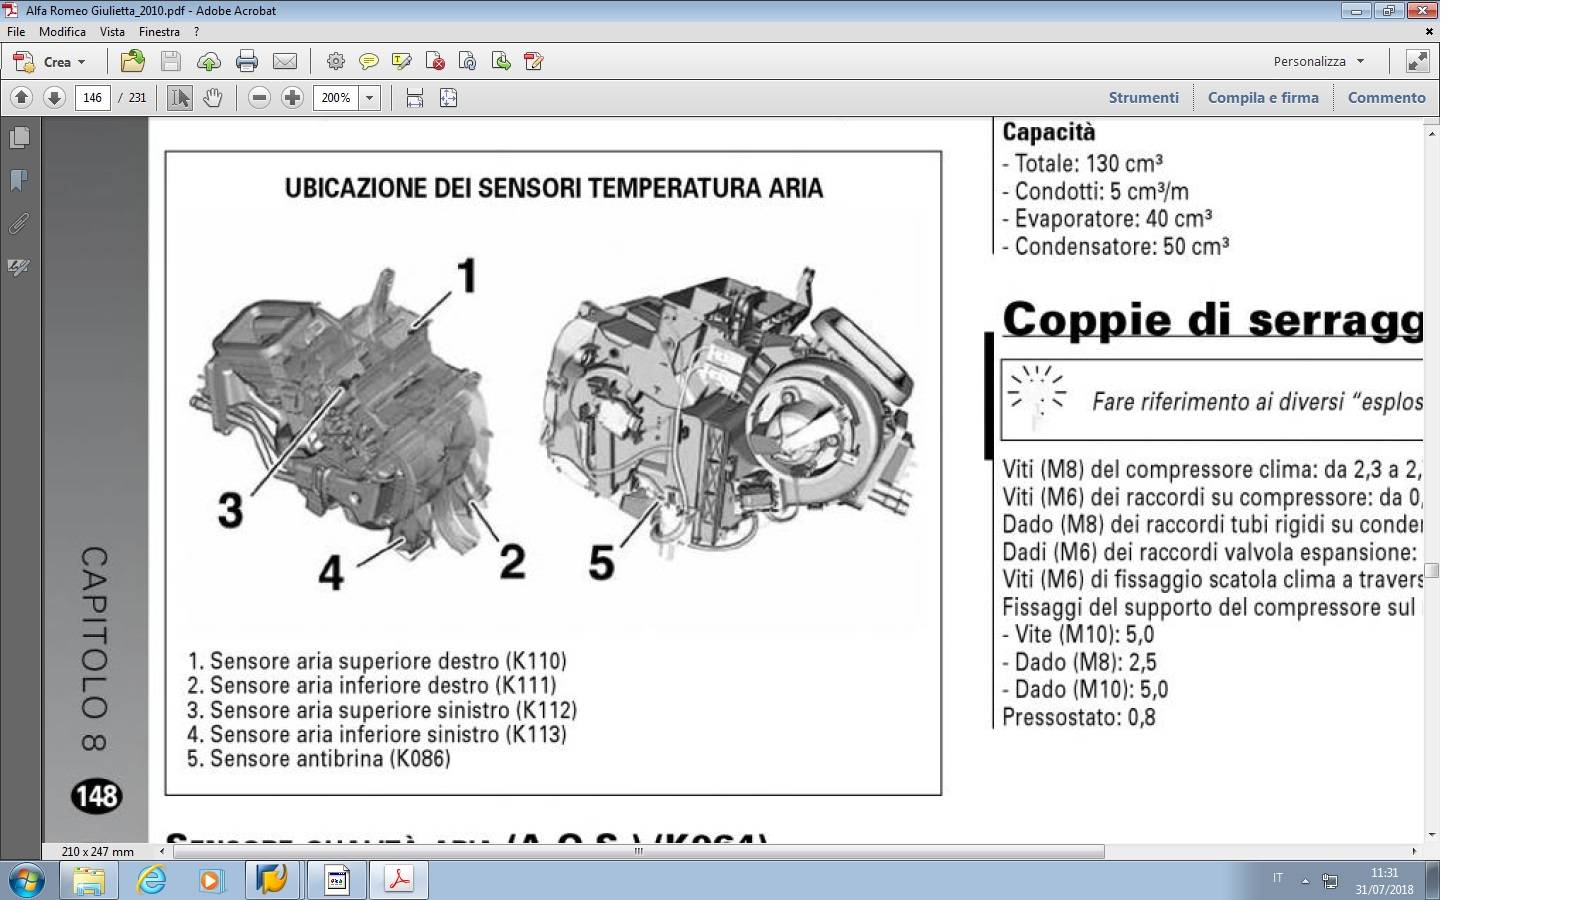Click the read mode expand icon
The height and width of the screenshot is (900, 1594).
[1417, 62]
